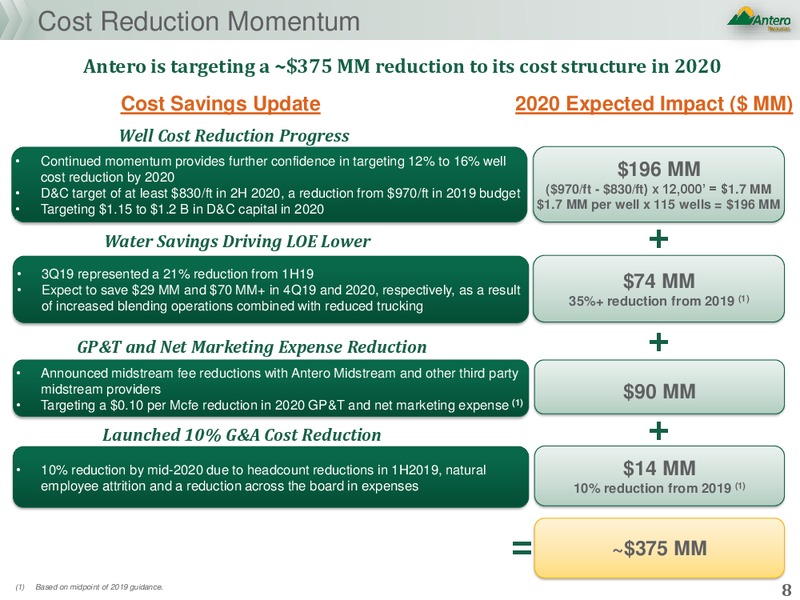Click the equals sign beside the total box
Image resolution: width=800 pixels, height=600 pixels.
point(521,548)
